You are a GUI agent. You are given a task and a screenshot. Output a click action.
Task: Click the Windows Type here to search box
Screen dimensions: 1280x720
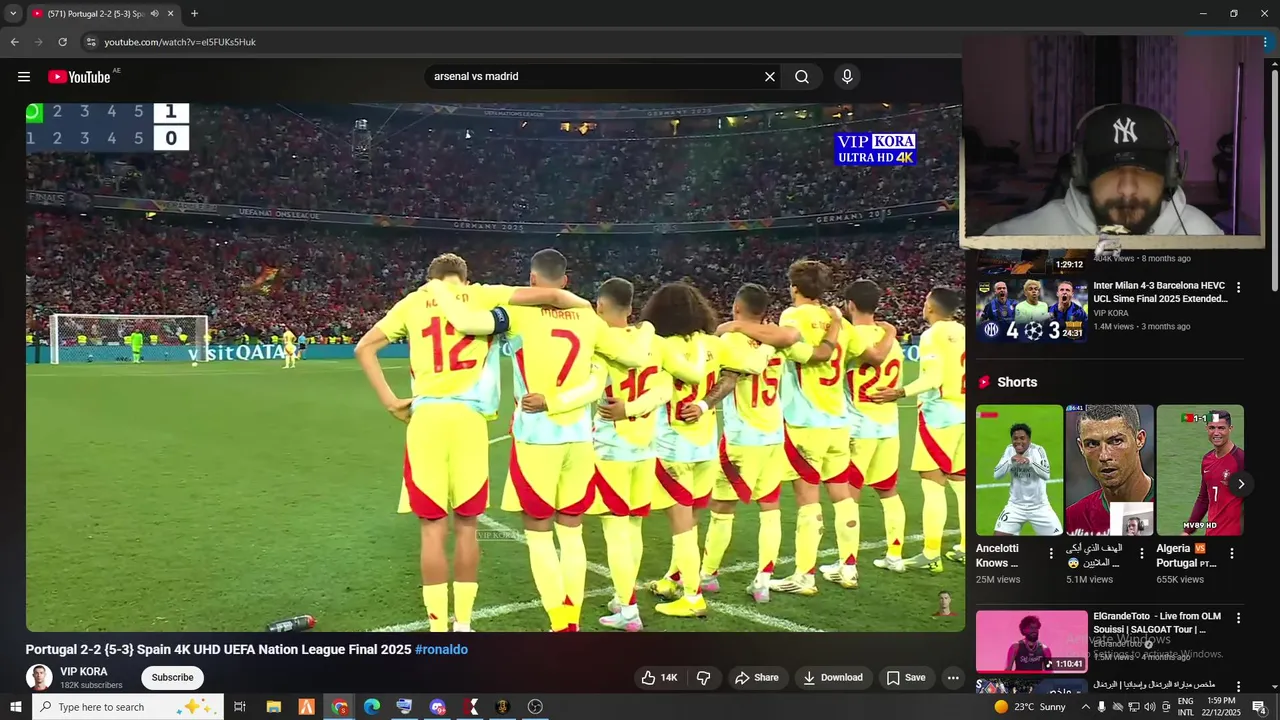(x=129, y=707)
